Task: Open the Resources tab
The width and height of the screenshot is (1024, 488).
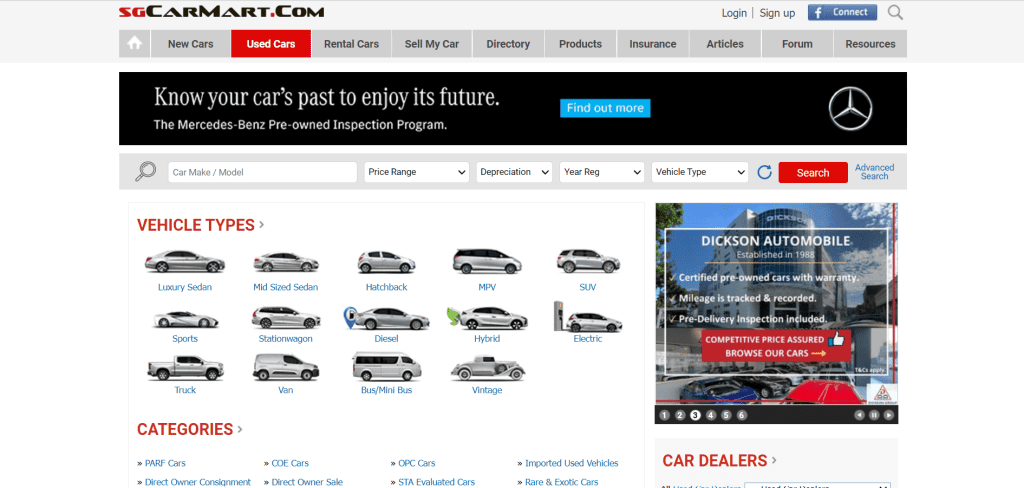Action: 871,44
